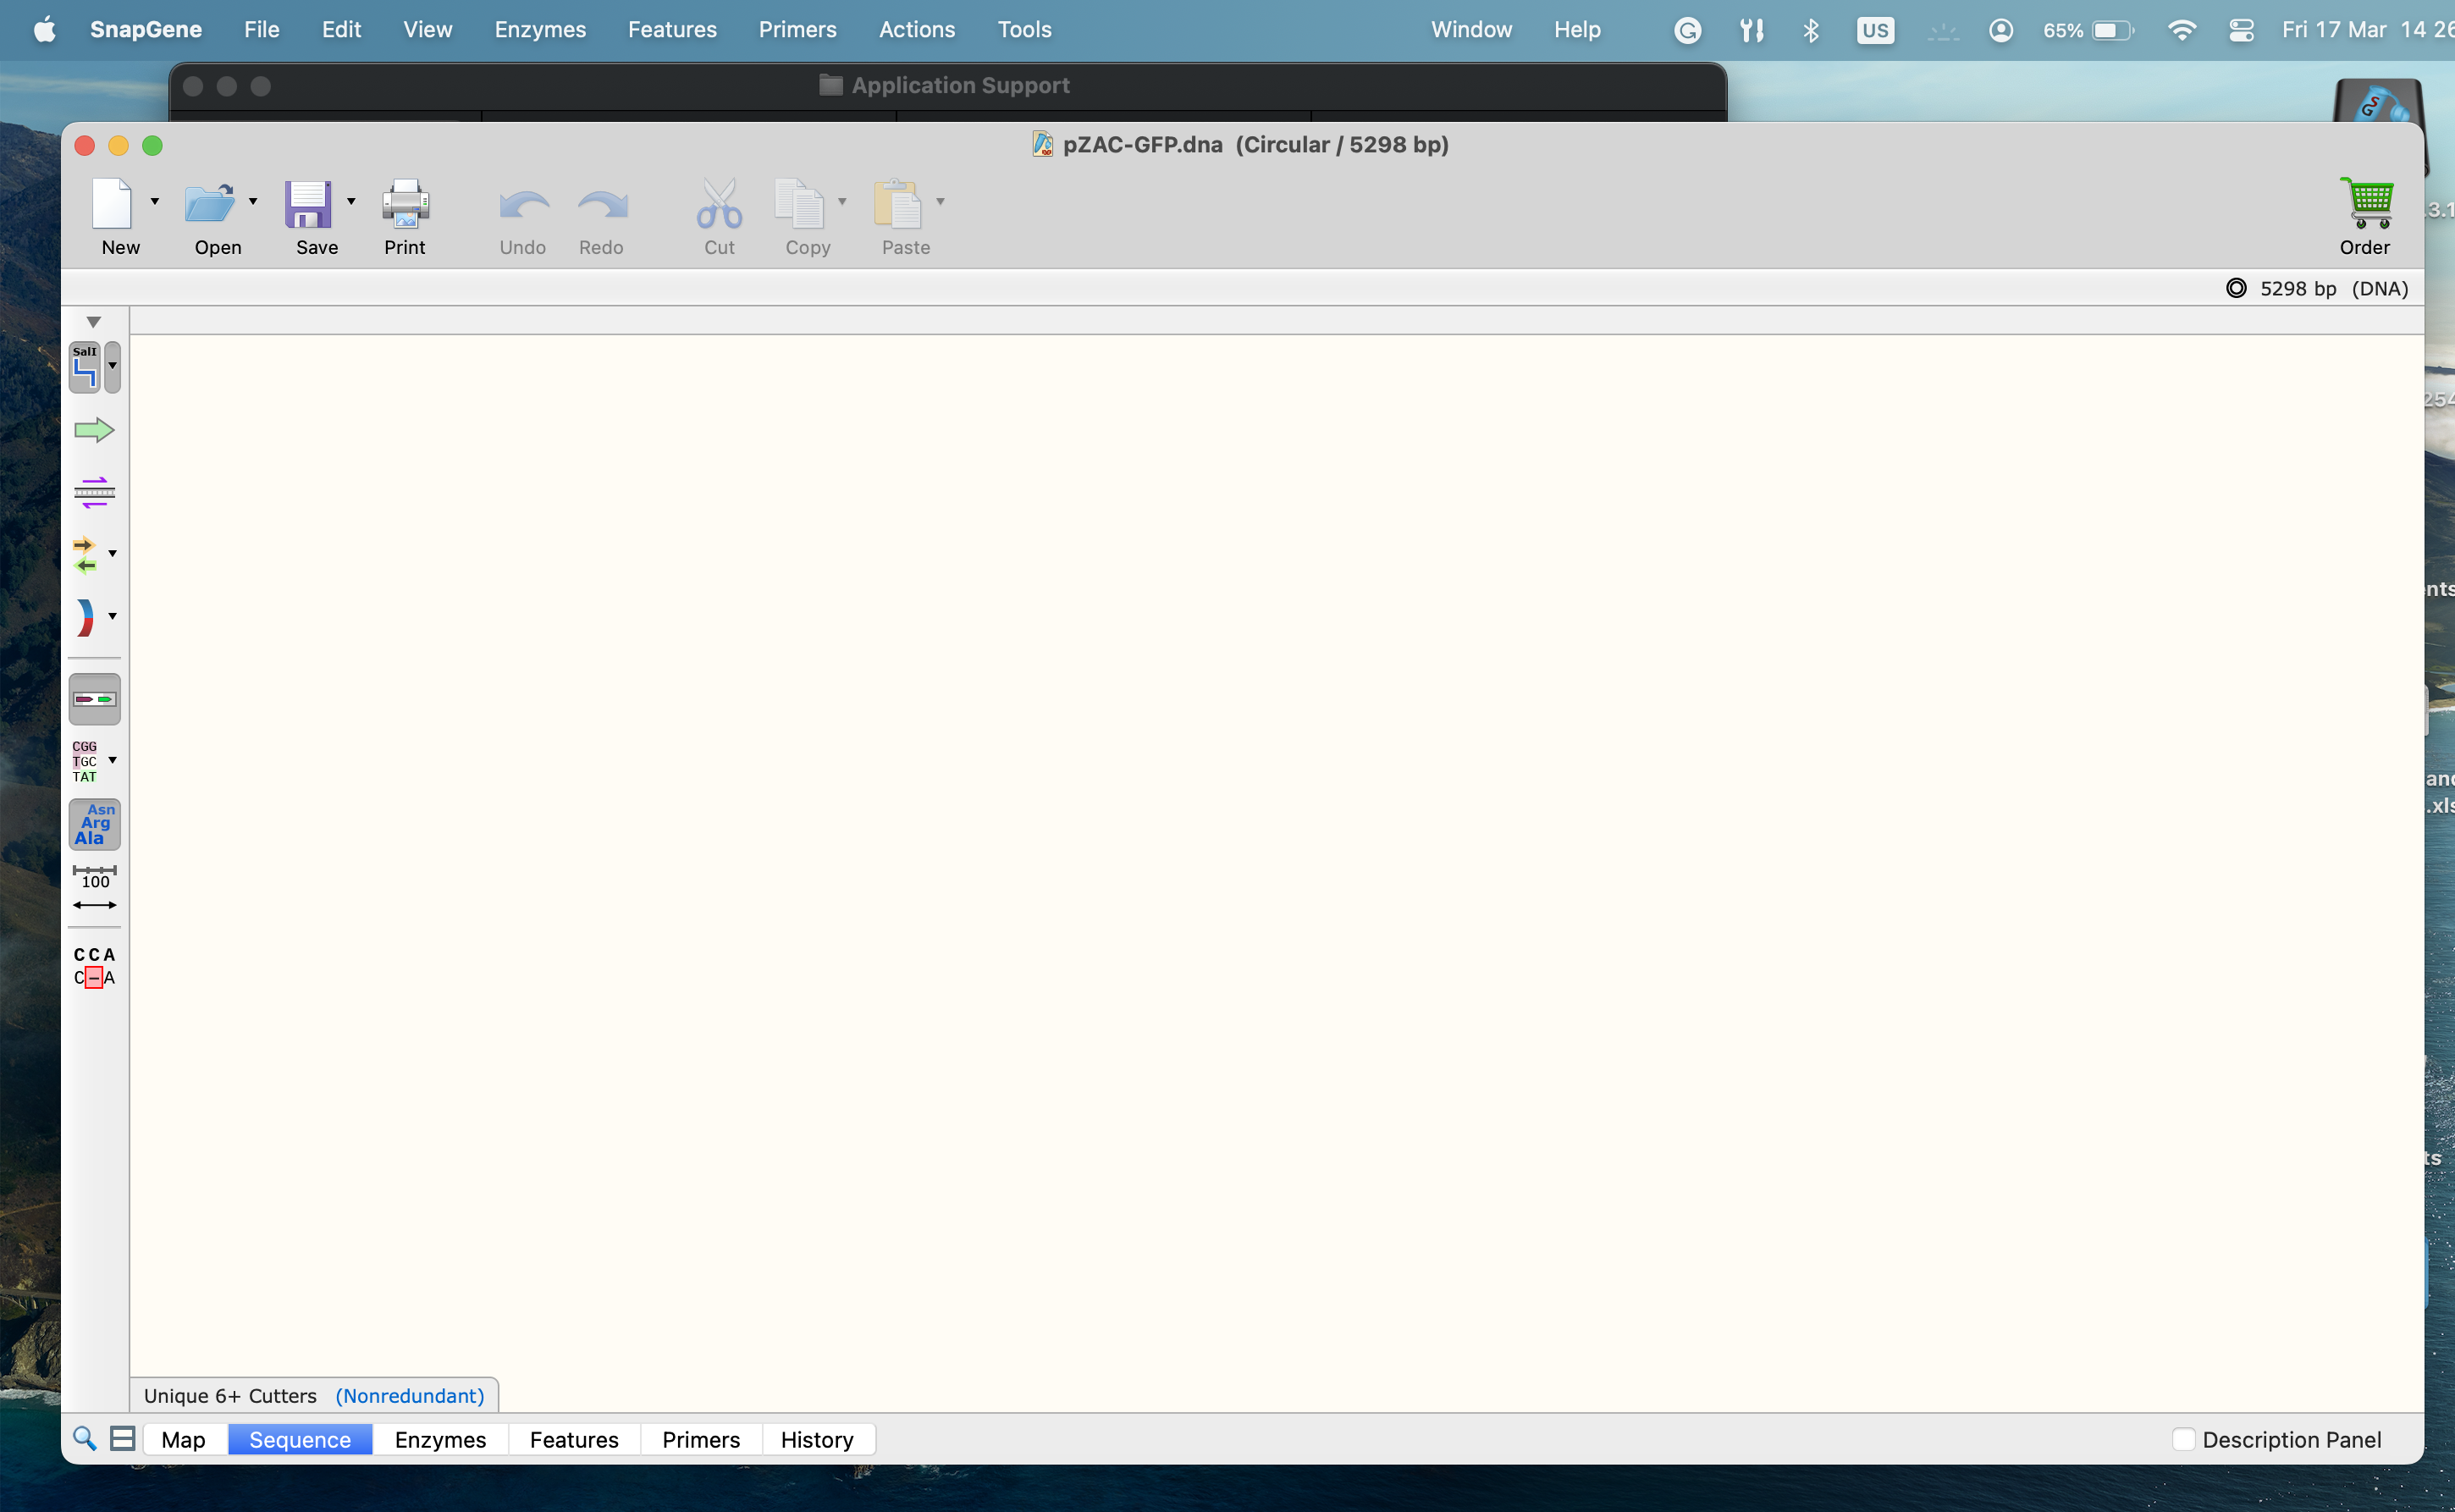Image resolution: width=2455 pixels, height=1512 pixels.
Task: Expand the Save button dropdown arrow
Action: (351, 201)
